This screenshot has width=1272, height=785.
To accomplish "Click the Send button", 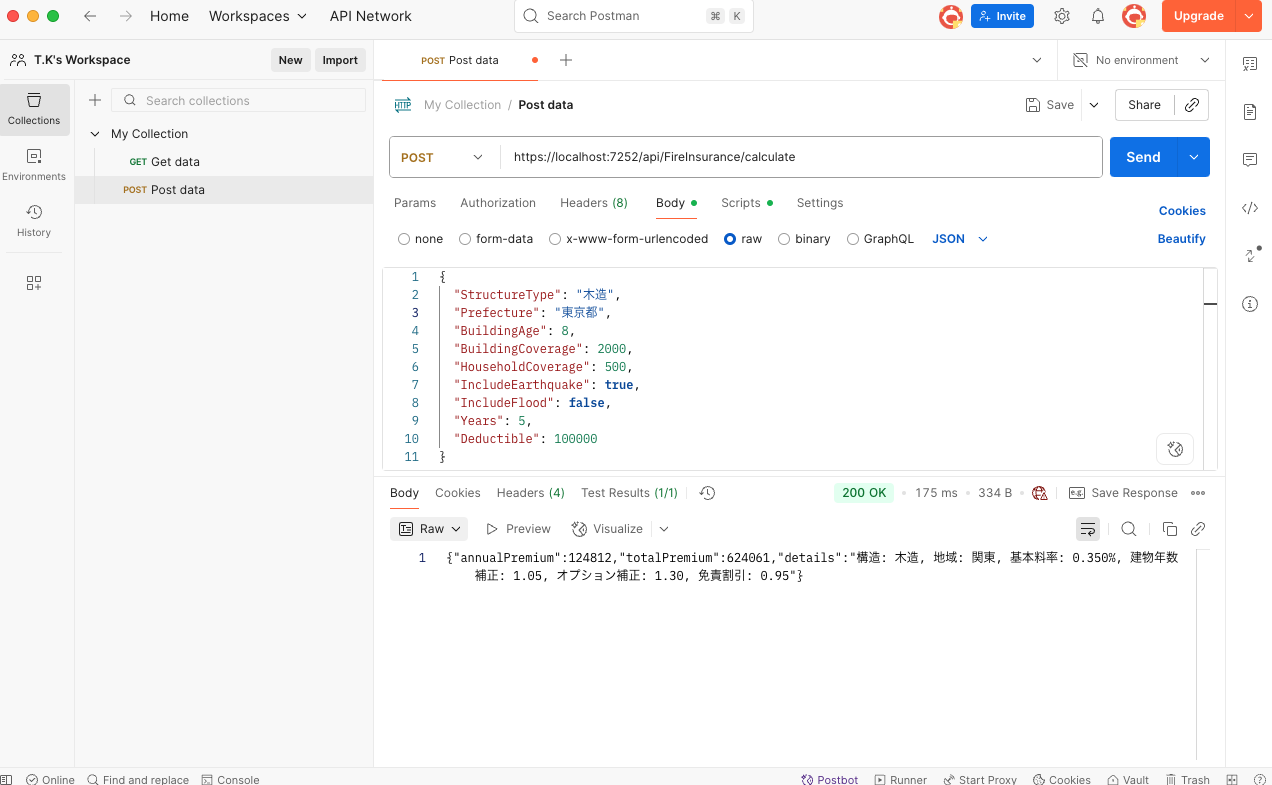I will [1143, 157].
